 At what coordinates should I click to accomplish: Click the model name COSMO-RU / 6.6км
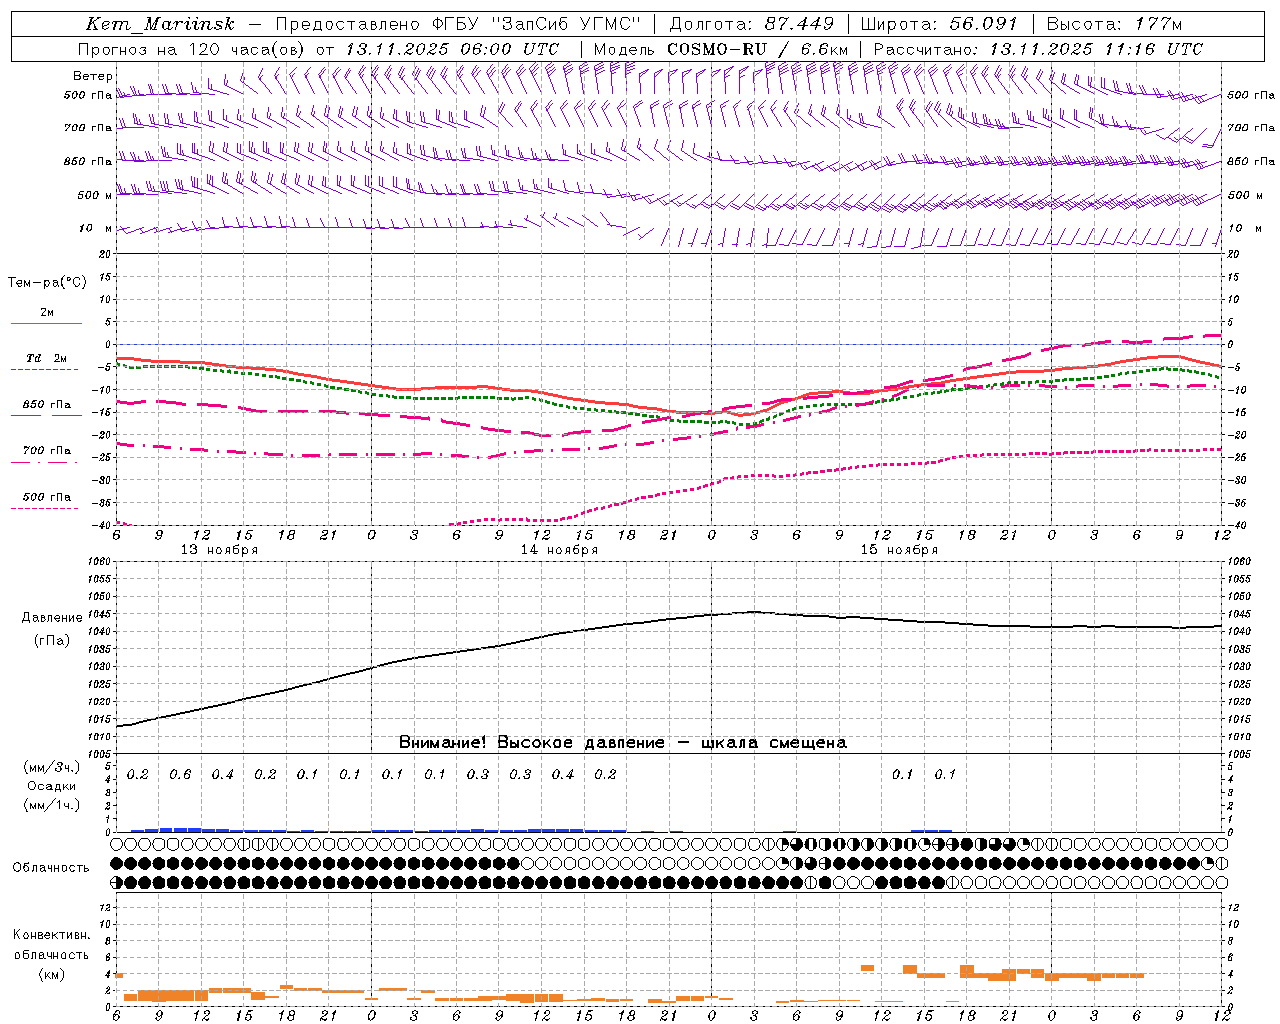click(x=758, y=49)
